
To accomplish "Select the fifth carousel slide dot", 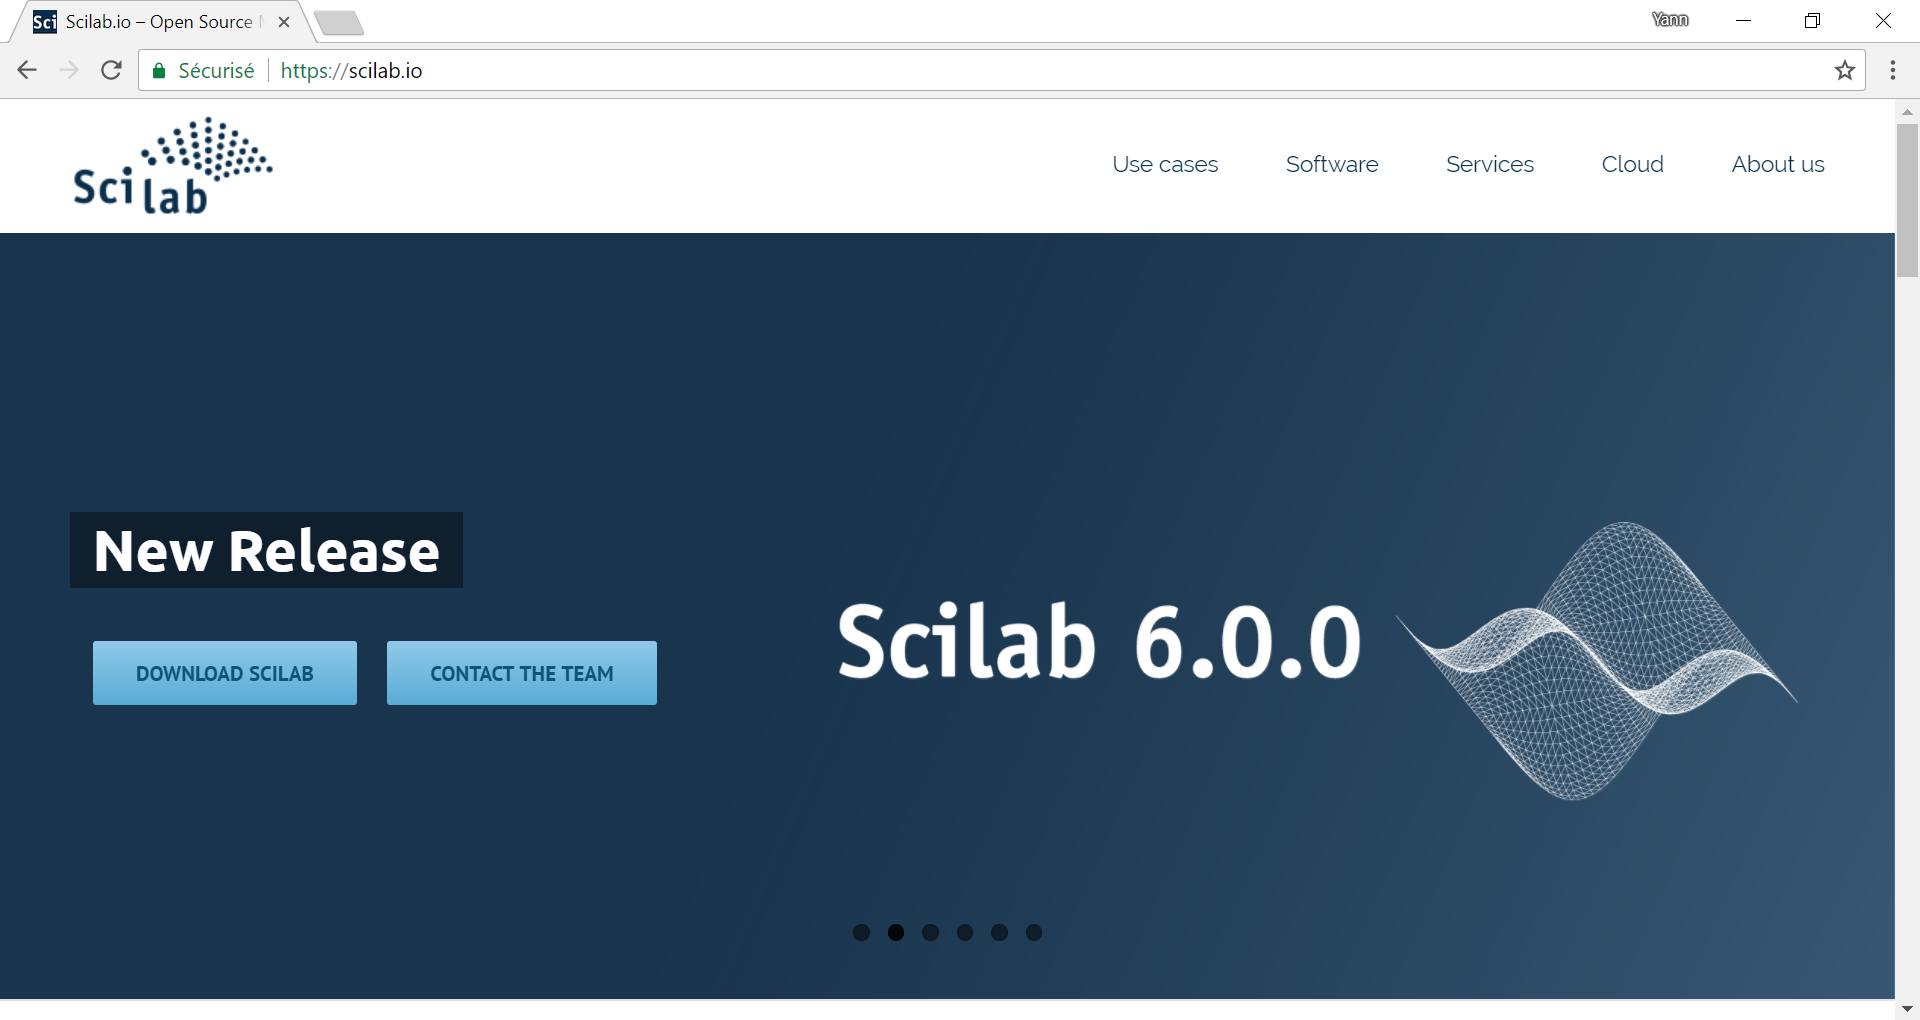I will 999,932.
